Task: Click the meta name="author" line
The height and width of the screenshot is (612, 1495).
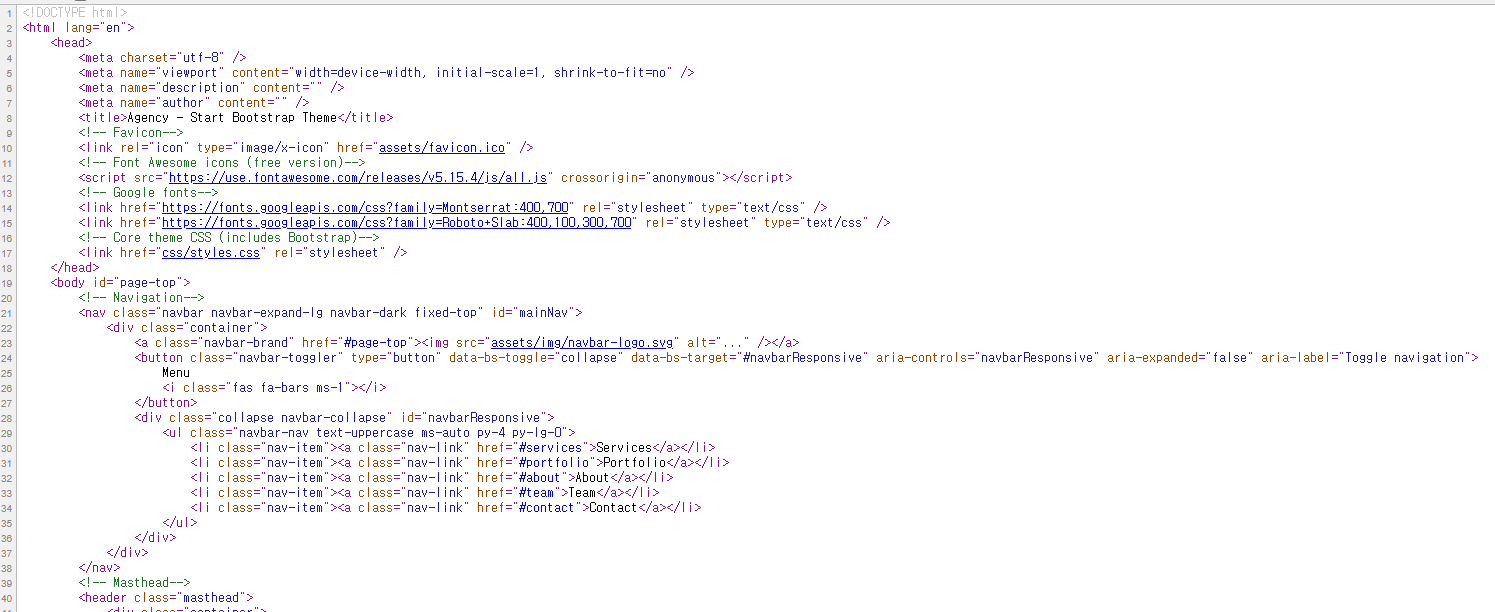Action: coord(194,103)
